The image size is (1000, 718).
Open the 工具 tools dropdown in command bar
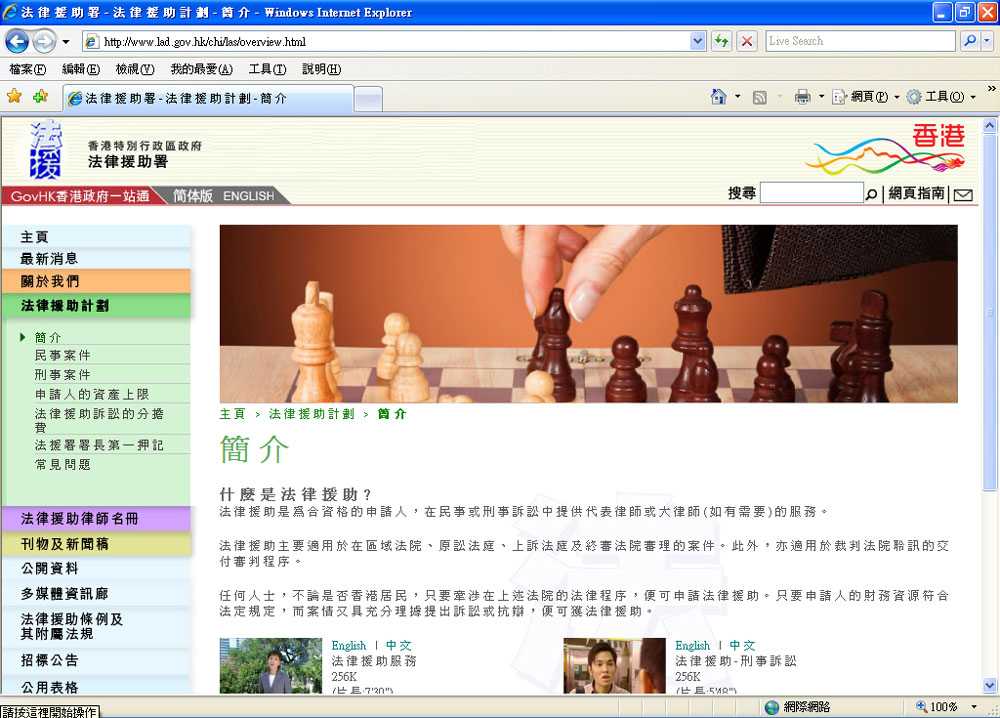(941, 97)
